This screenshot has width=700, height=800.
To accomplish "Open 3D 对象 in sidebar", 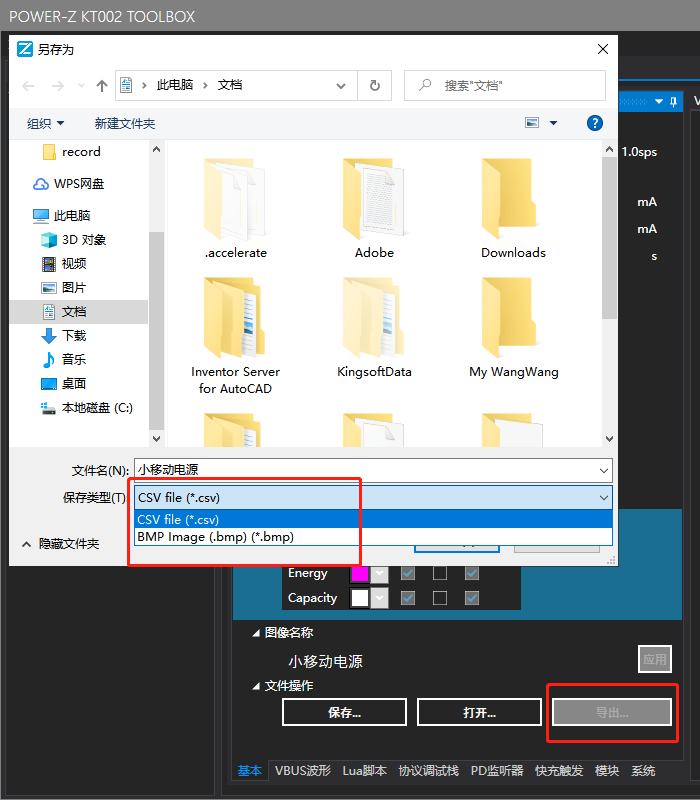I will tap(74, 240).
